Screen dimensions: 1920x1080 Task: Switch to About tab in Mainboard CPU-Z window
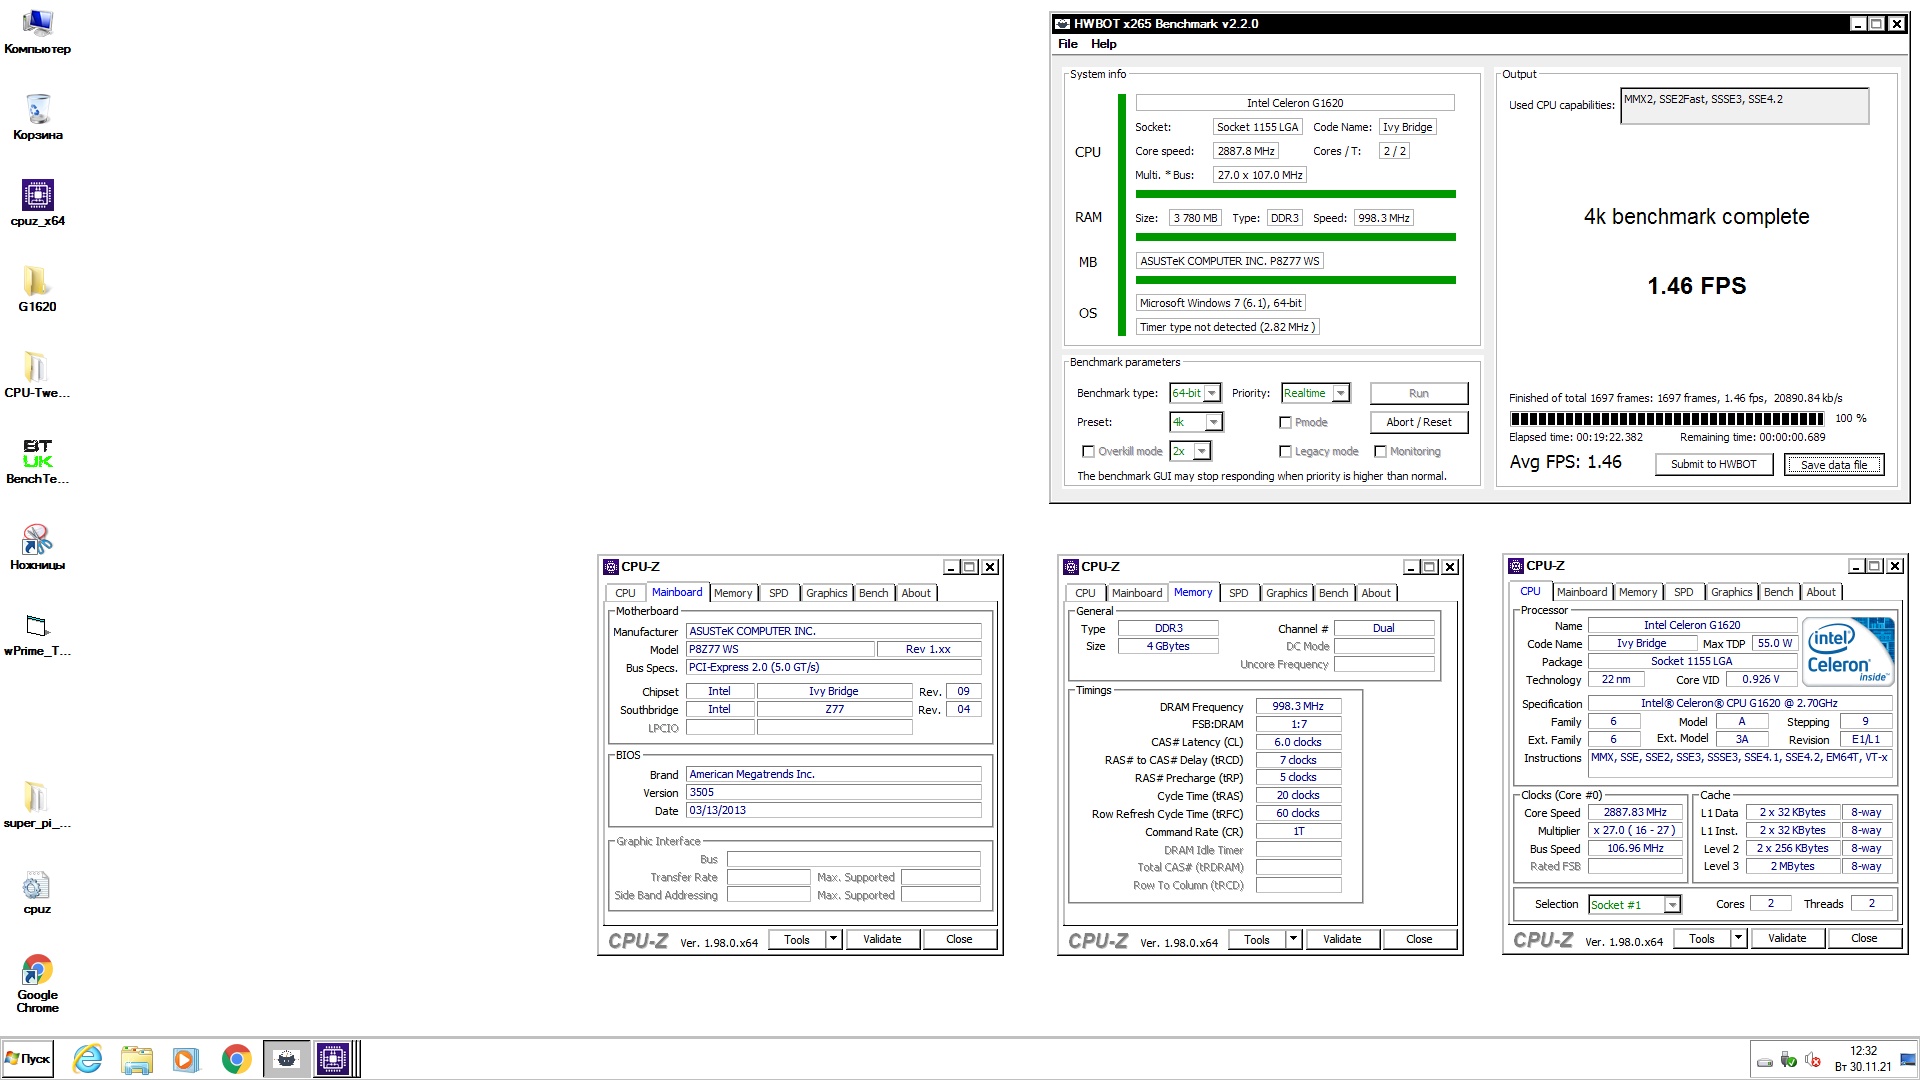[x=916, y=593]
